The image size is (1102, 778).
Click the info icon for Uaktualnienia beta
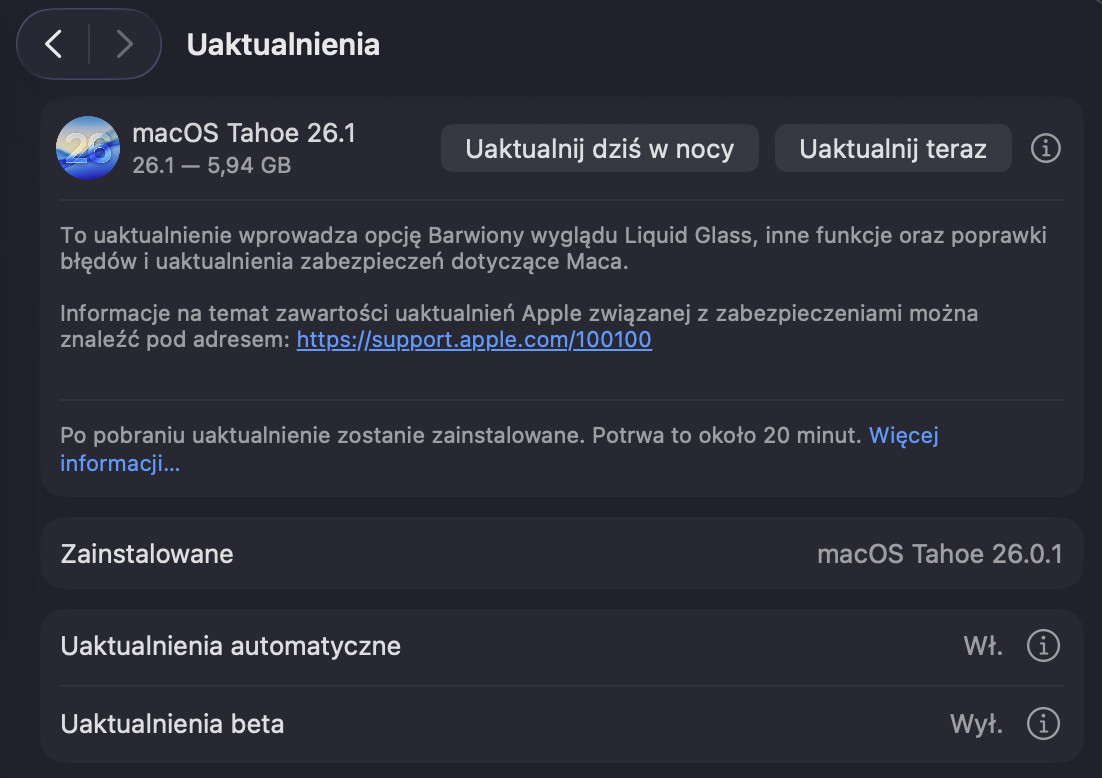(x=1043, y=723)
